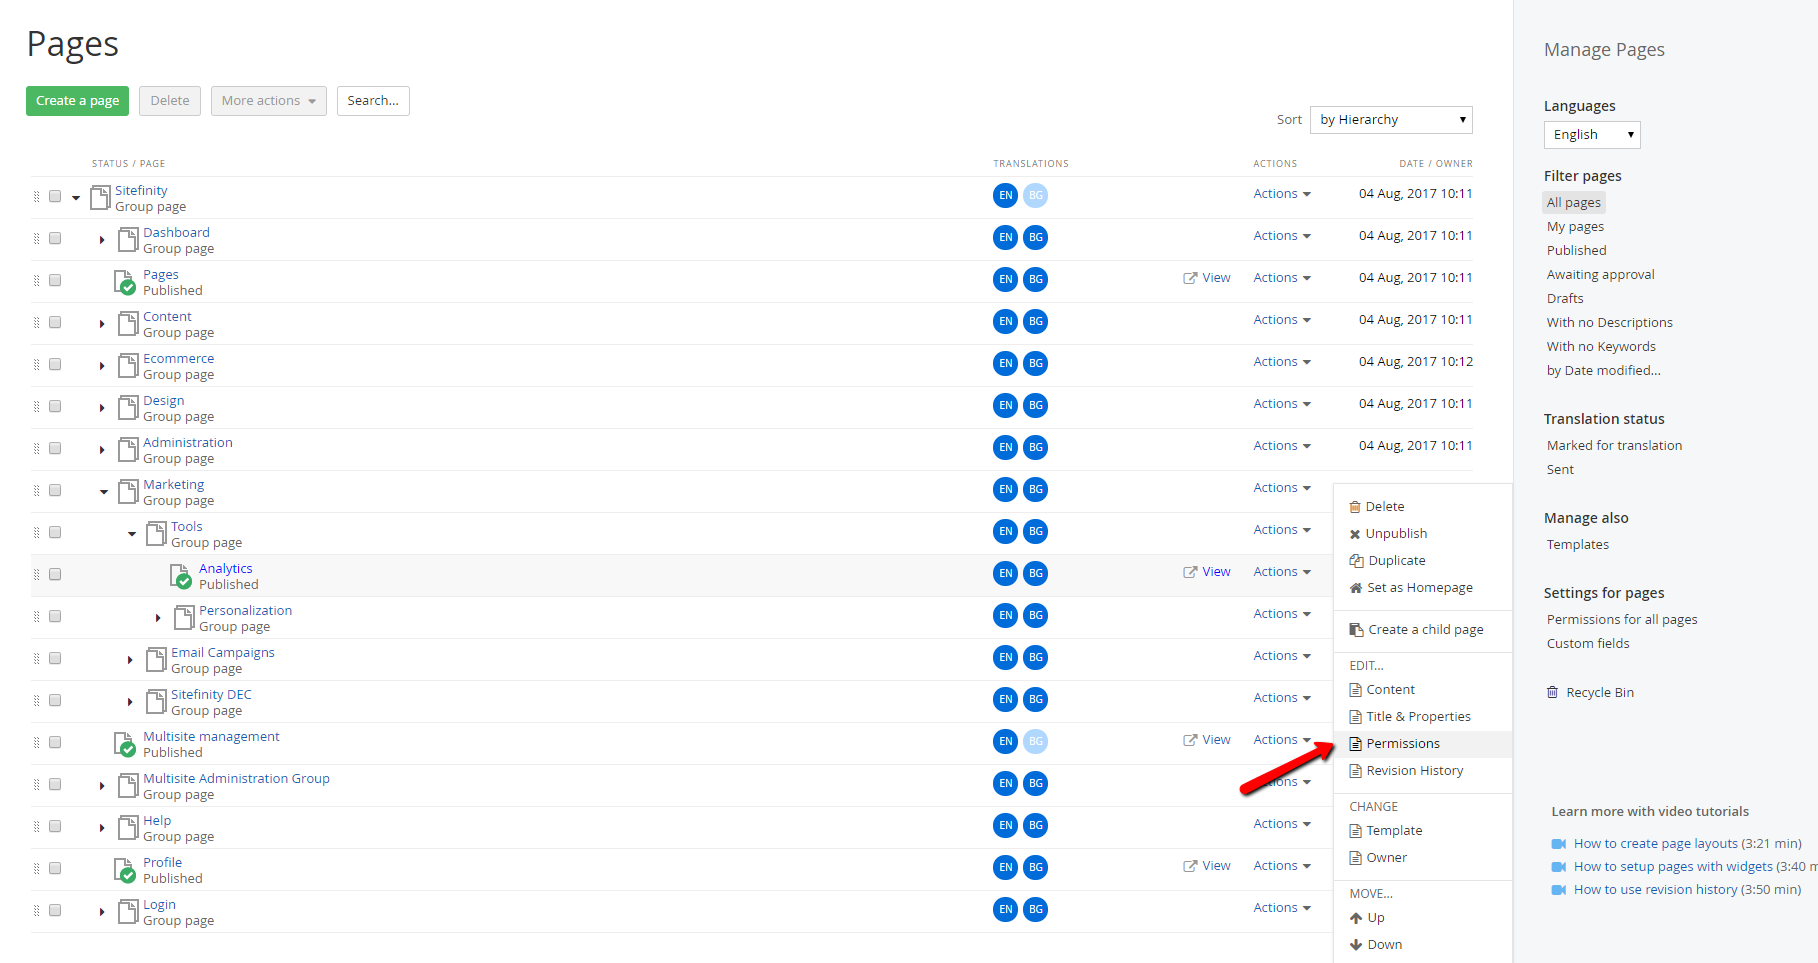Viewport: 1818px width, 963px height.
Task: Select the checkbox for Pages row
Action: 55,281
